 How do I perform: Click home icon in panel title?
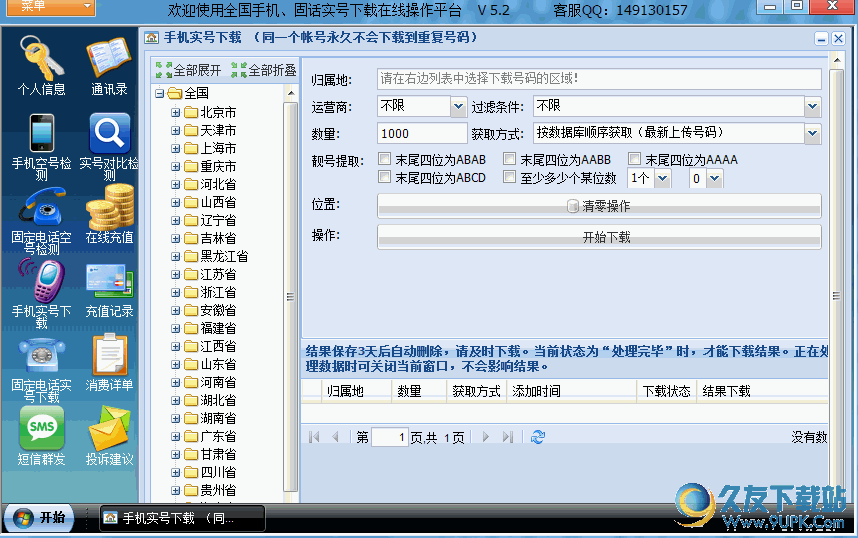(x=152, y=38)
